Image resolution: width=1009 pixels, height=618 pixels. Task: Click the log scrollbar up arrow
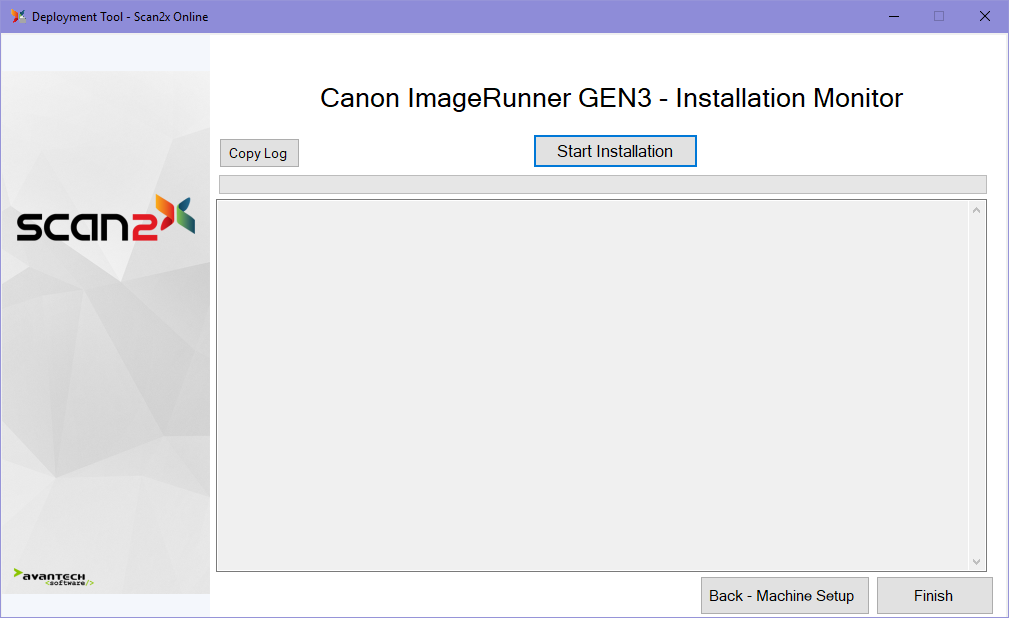click(x=977, y=210)
